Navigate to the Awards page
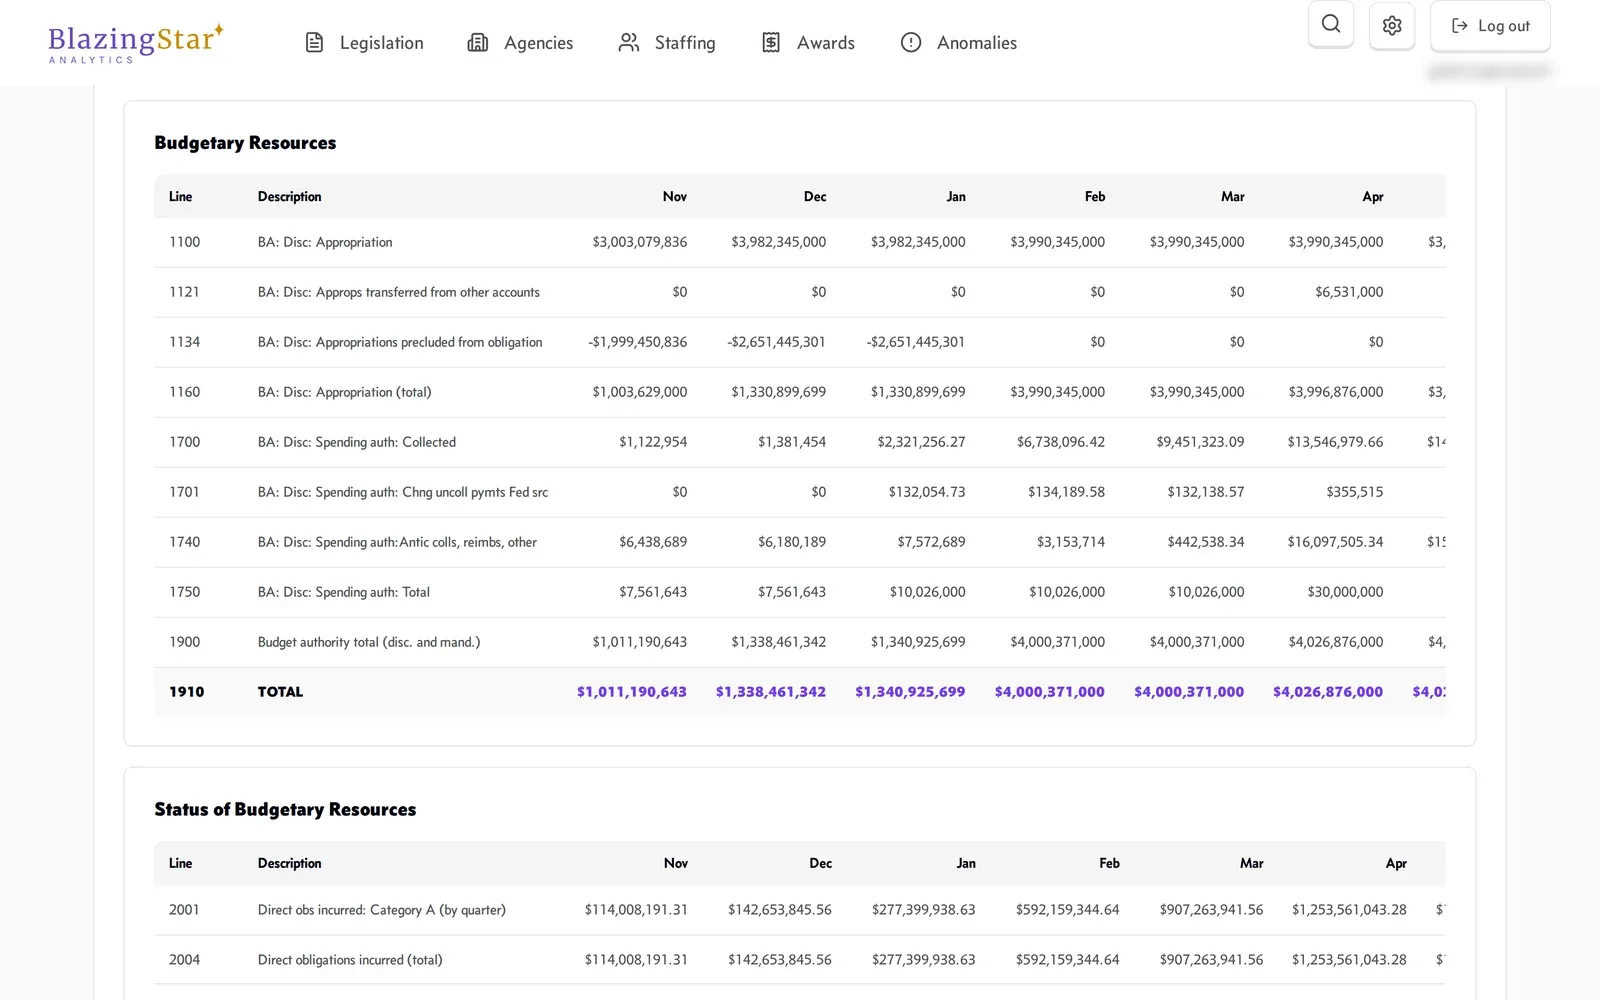 coord(808,42)
